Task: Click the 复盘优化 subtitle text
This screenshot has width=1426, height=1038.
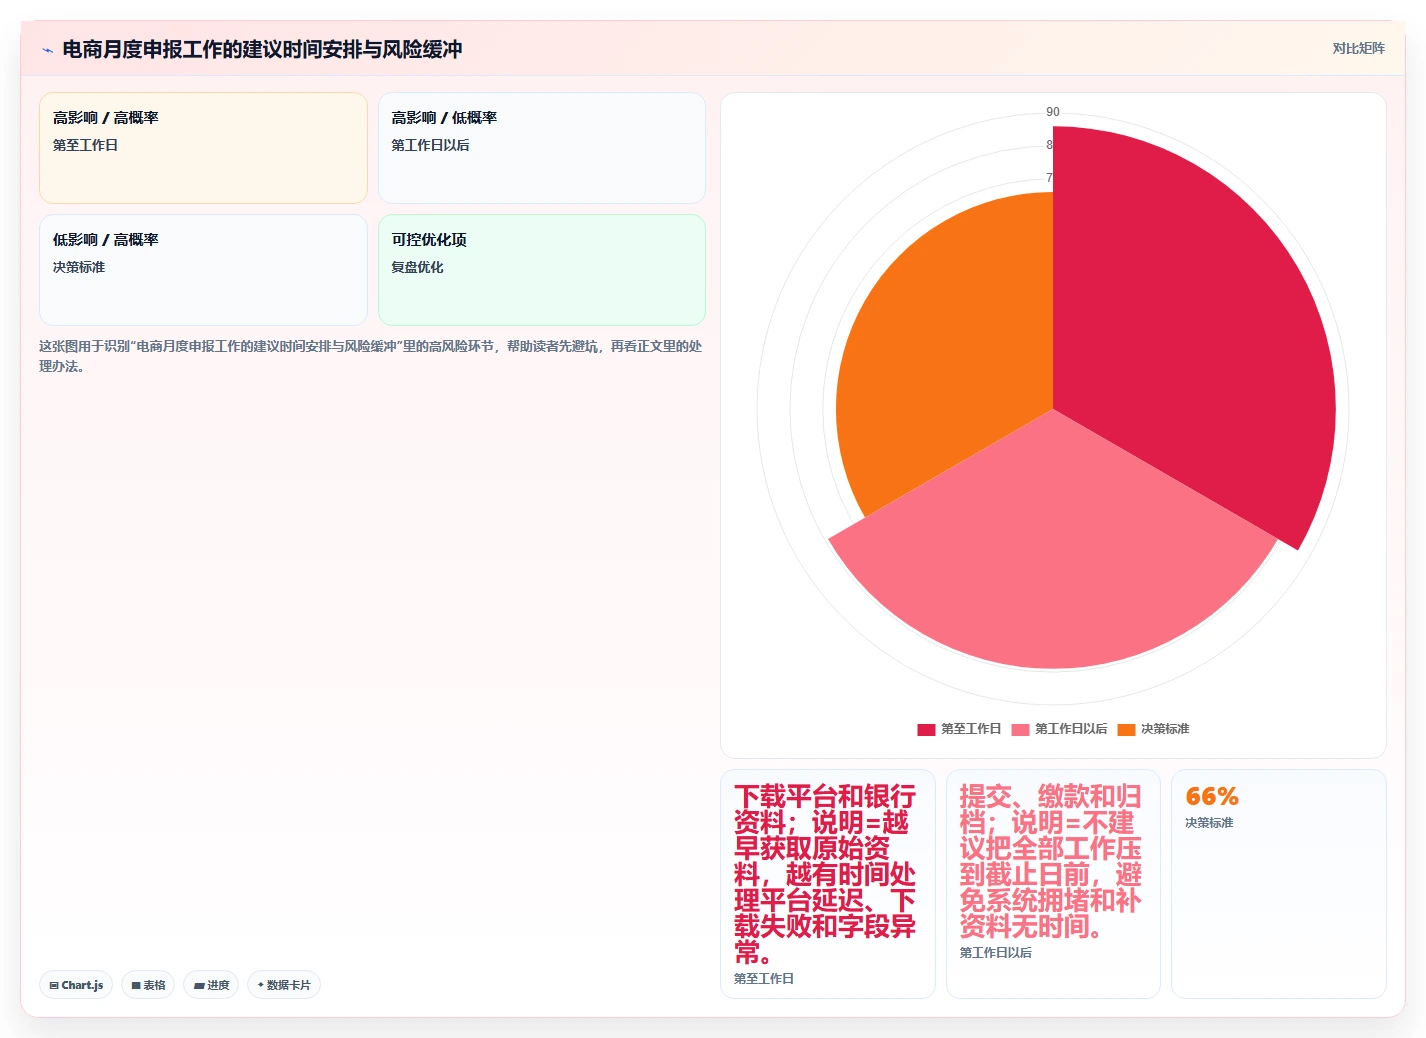Action: pyautogui.click(x=417, y=267)
